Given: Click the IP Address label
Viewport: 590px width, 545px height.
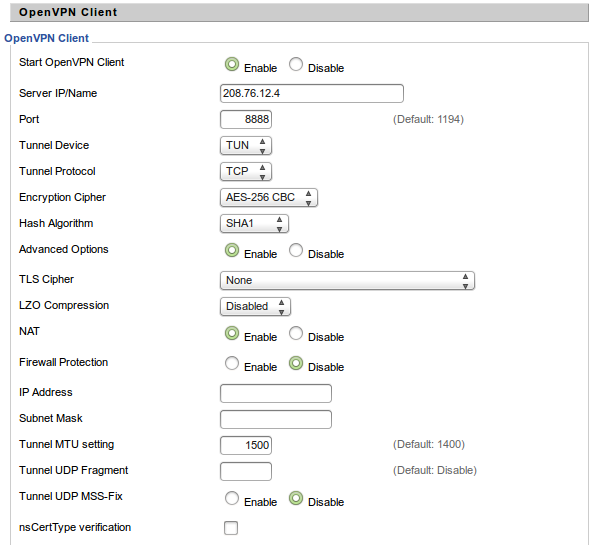Looking at the screenshot, I should pyautogui.click(x=46, y=392).
